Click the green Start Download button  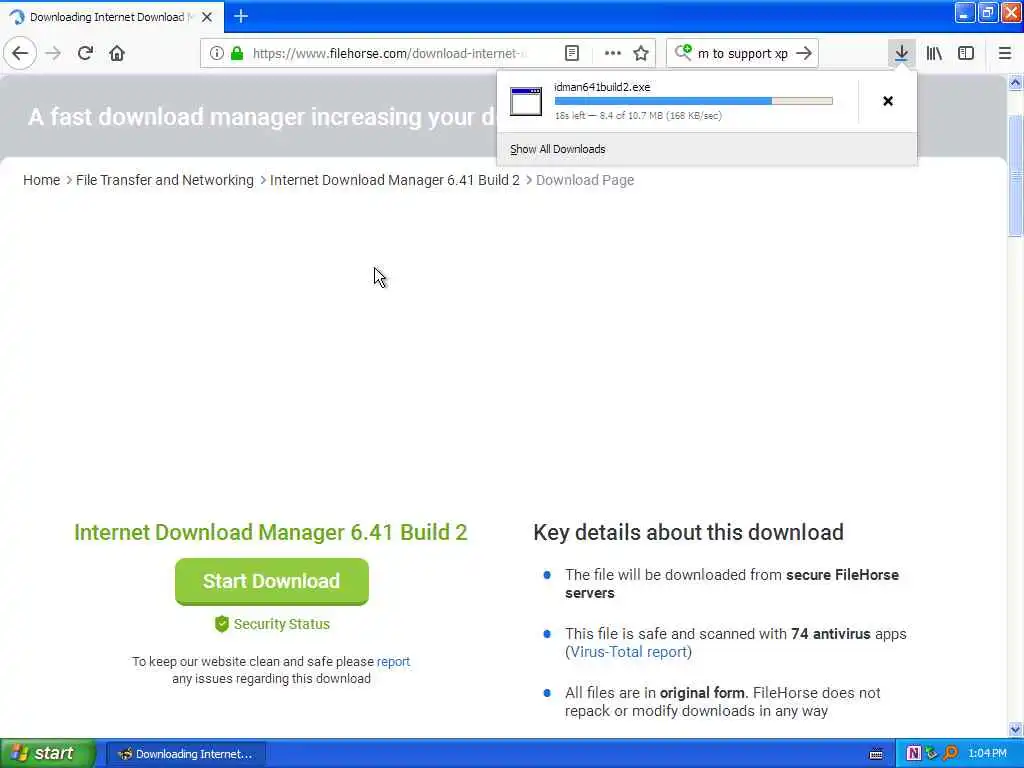tap(272, 581)
